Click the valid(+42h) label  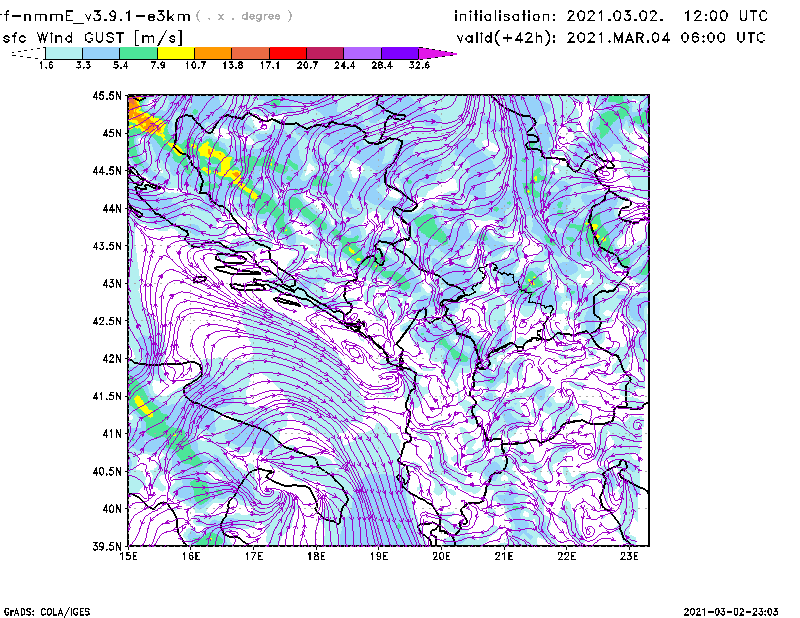(x=506, y=38)
